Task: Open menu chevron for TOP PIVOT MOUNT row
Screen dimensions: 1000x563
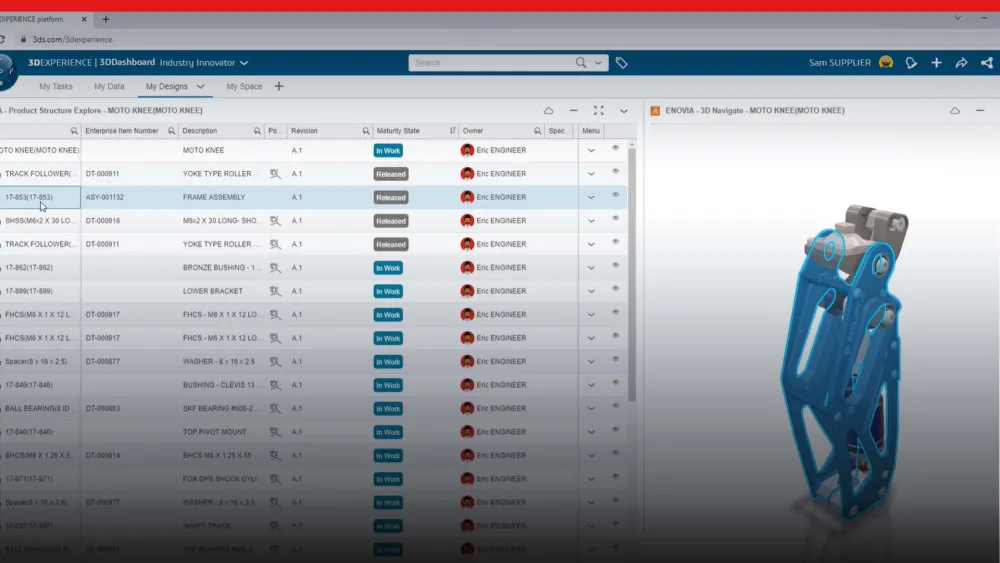Action: (591, 432)
